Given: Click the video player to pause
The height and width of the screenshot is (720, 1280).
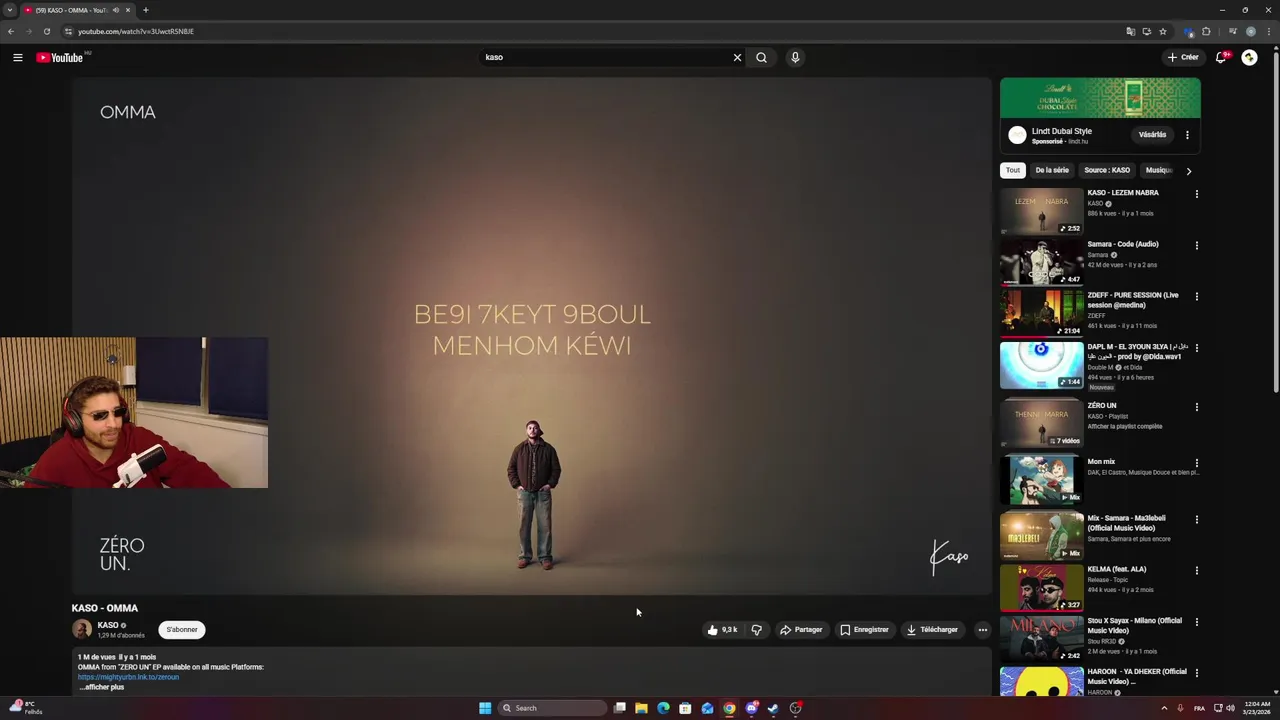Looking at the screenshot, I should coord(531,336).
